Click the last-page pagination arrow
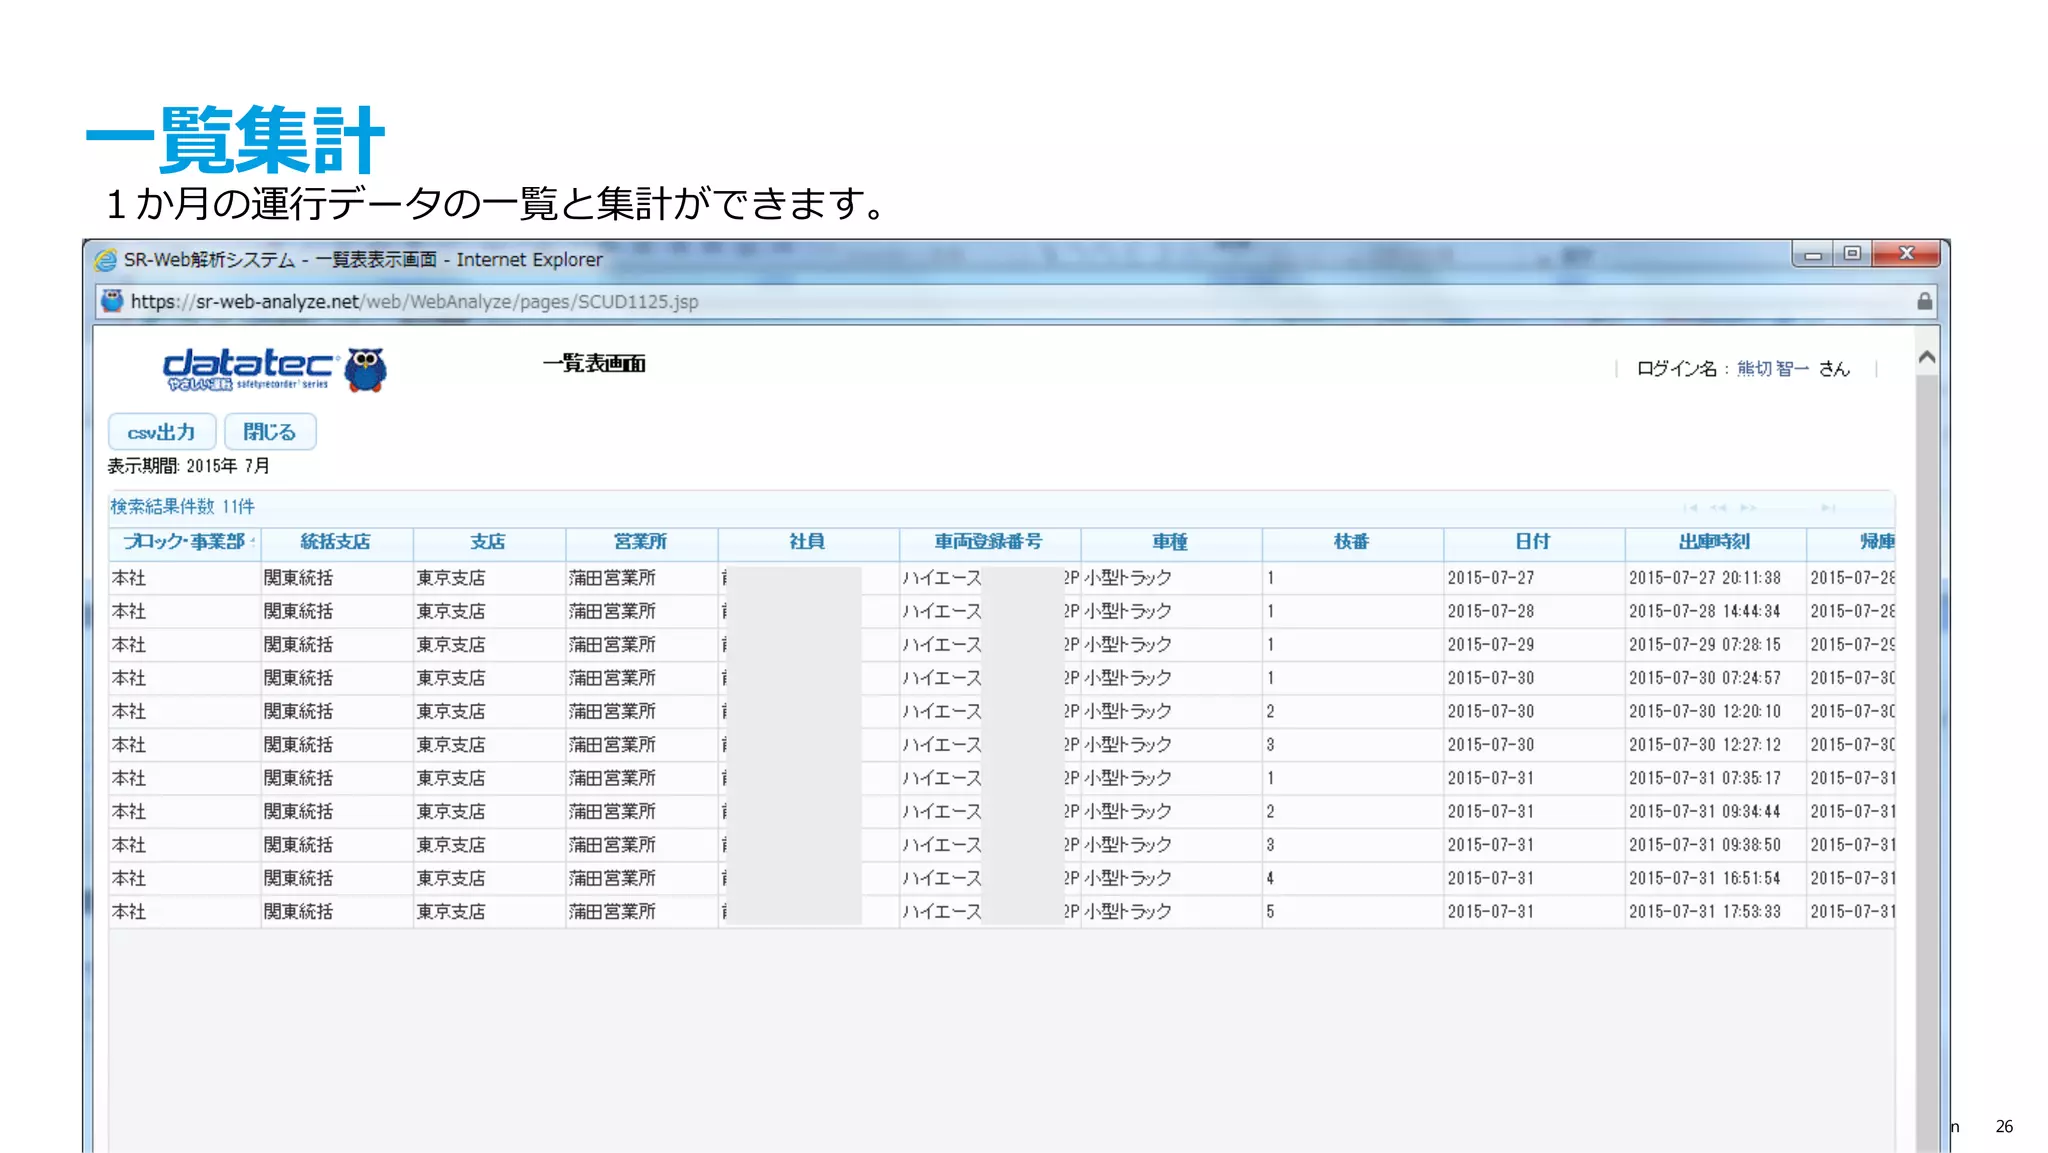Viewport: 2048px width, 1153px height. coord(1828,508)
